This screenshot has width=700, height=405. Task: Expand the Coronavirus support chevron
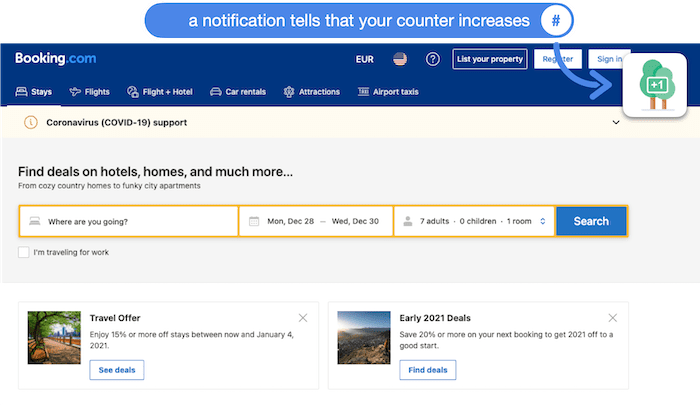(x=616, y=122)
